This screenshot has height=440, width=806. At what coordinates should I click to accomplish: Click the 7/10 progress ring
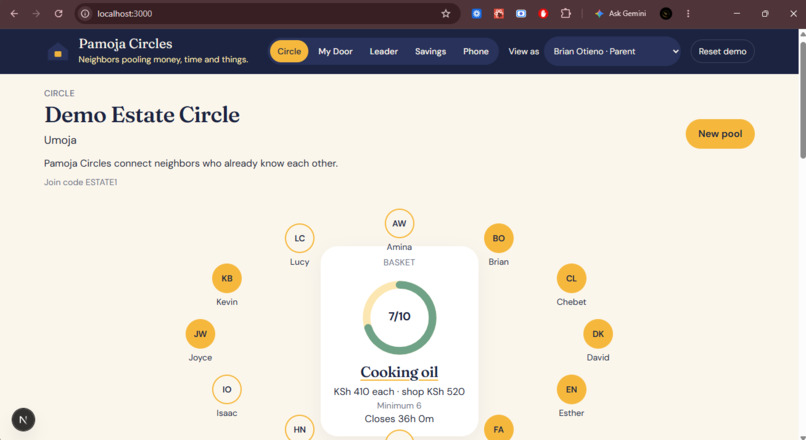[x=399, y=317]
